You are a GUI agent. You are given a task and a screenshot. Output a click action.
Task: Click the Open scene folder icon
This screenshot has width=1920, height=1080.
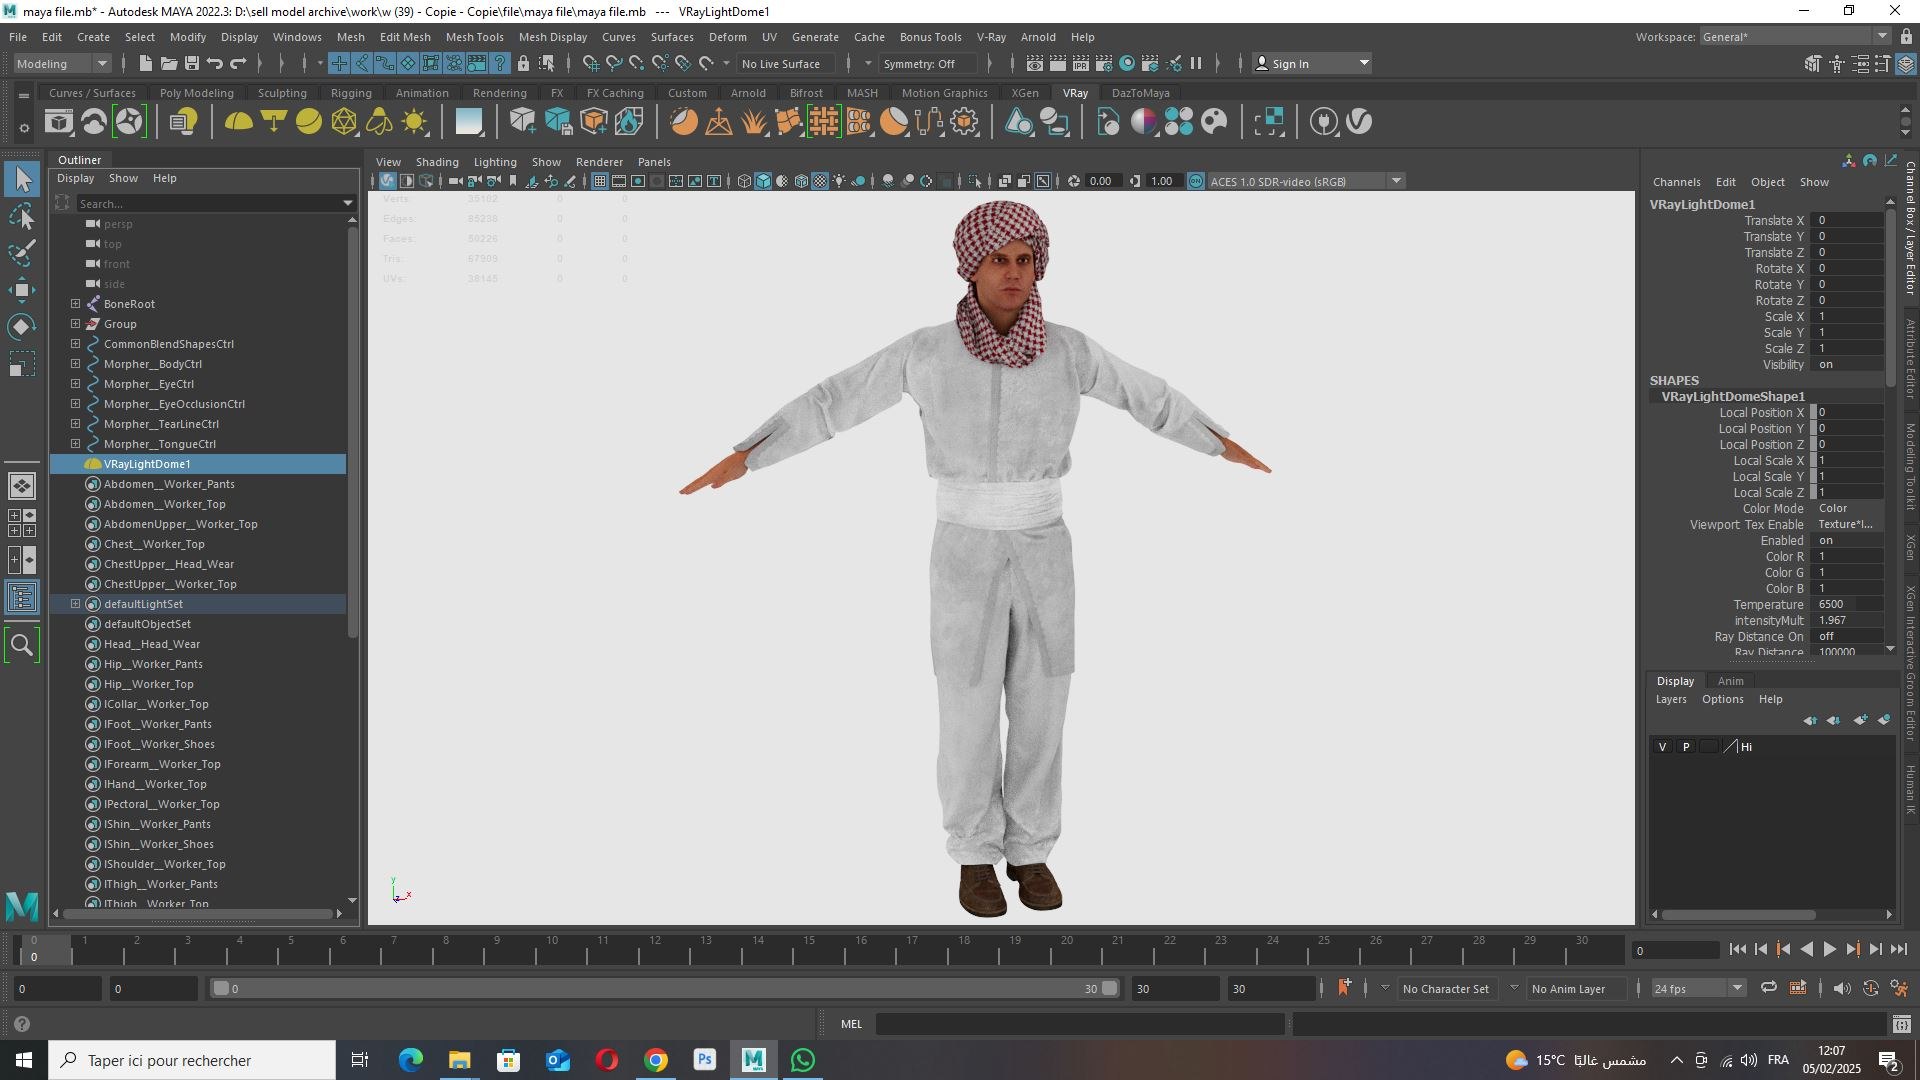(168, 64)
